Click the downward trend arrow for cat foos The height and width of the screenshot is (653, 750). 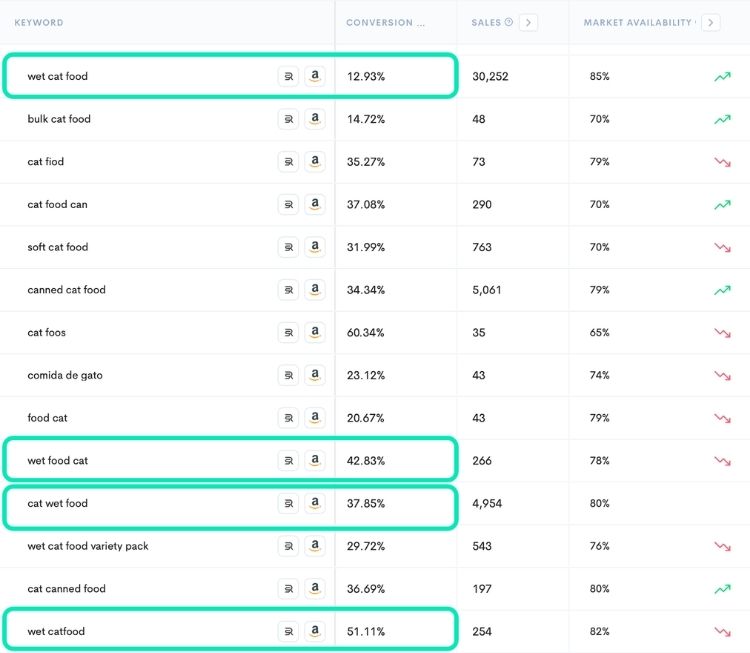(722, 333)
